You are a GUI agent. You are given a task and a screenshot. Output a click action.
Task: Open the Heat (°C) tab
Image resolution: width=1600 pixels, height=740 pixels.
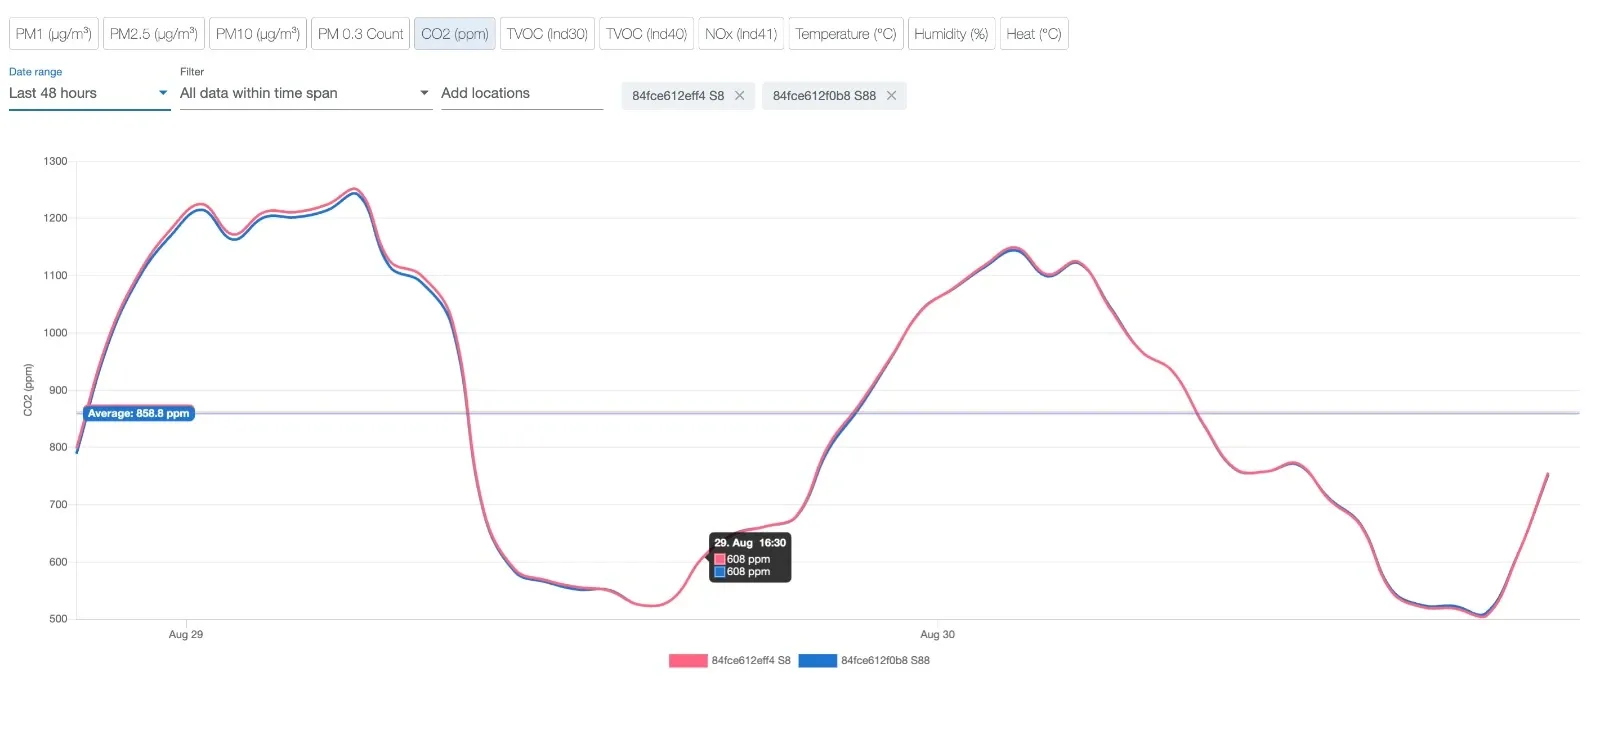(x=1034, y=34)
